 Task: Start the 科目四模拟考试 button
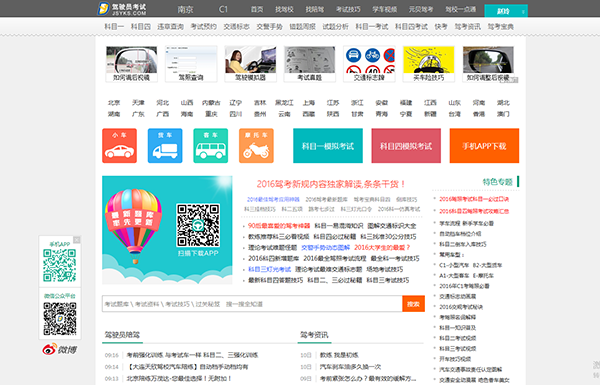[x=406, y=146]
